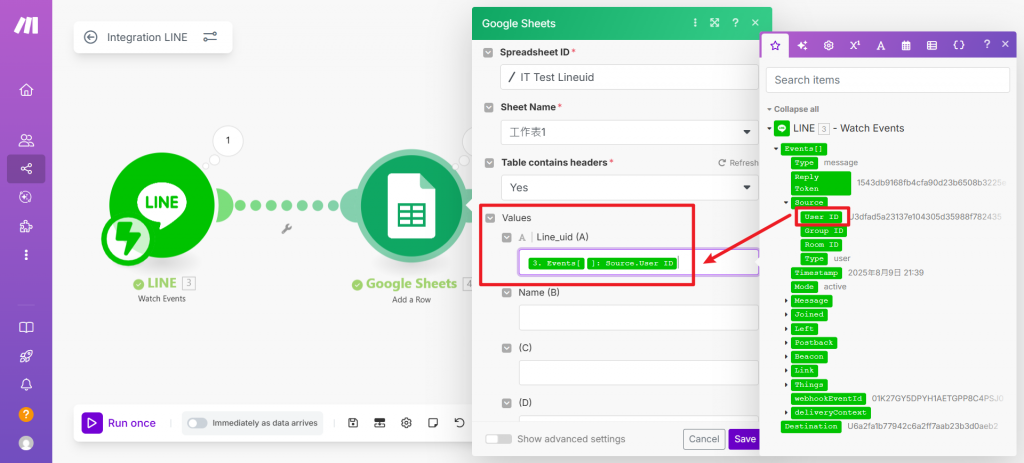The height and width of the screenshot is (463, 1024).
Task: Open the notifications bell icon
Action: coord(26,385)
